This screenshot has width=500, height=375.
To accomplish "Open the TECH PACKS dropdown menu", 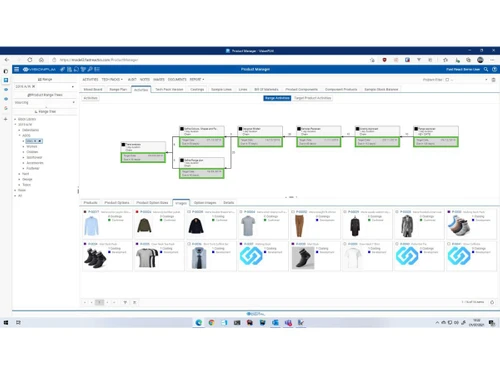I will [x=112, y=79].
